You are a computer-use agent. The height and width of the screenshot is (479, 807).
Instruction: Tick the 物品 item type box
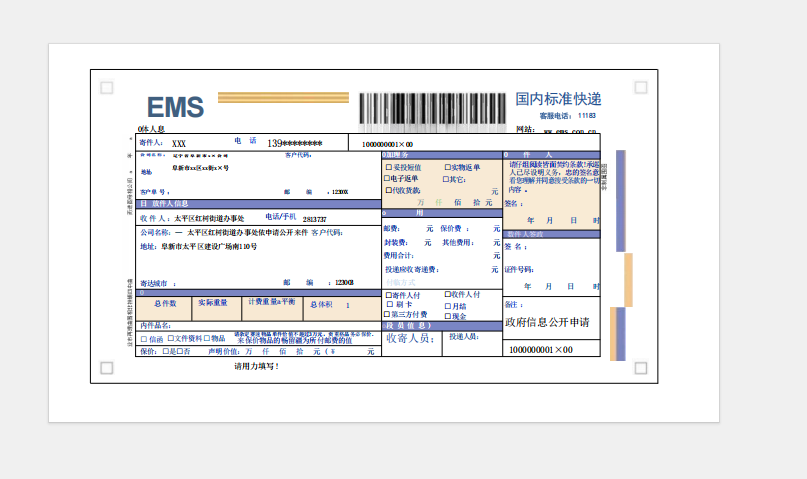coord(207,338)
